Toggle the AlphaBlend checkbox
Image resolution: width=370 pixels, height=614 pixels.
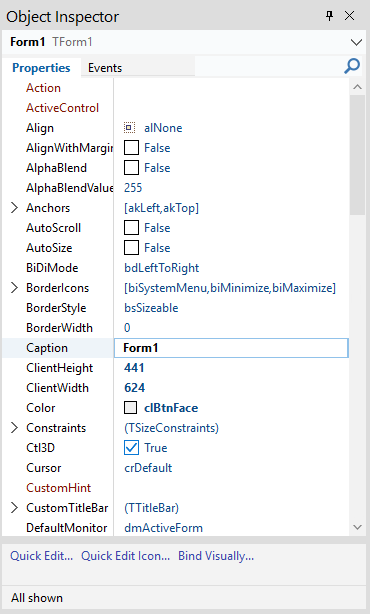pyautogui.click(x=131, y=168)
